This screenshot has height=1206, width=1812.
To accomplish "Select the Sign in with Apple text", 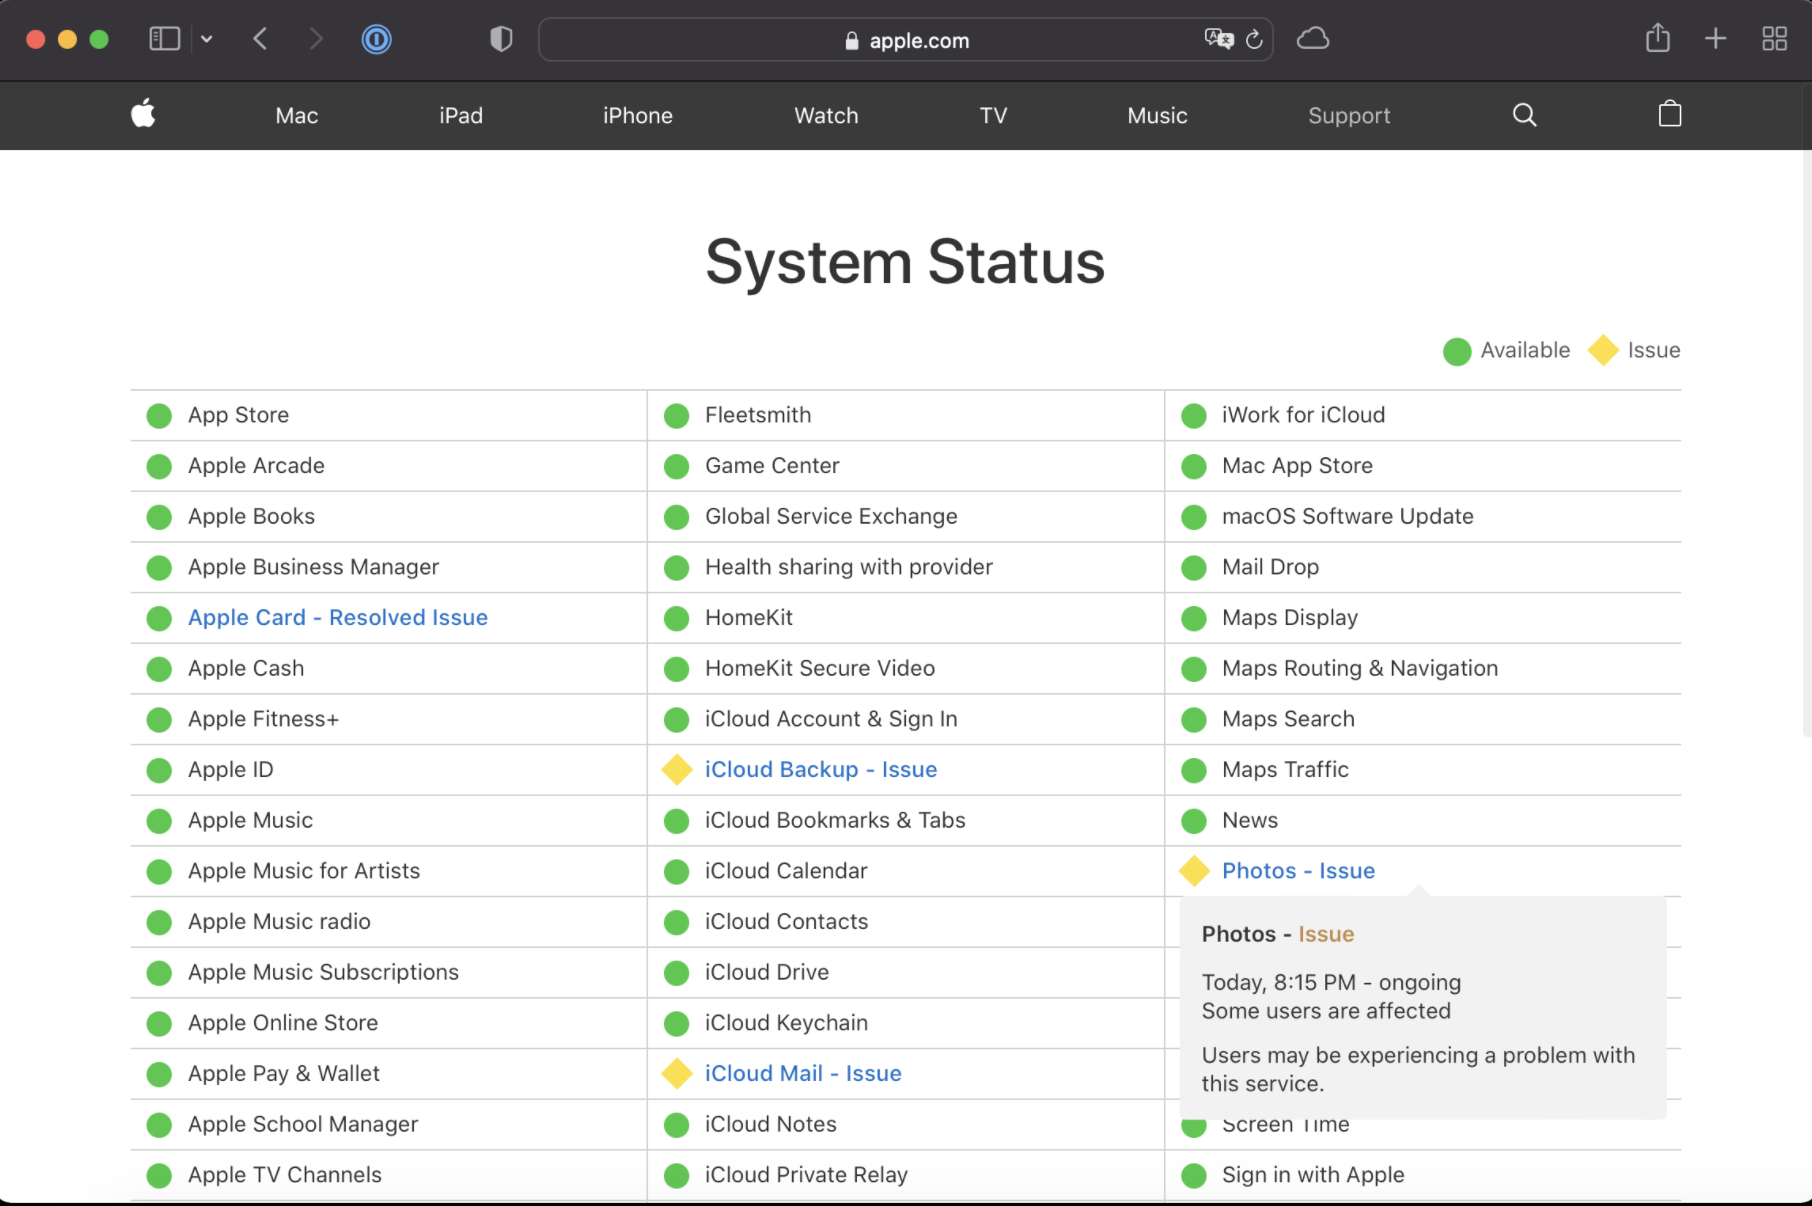I will click(1313, 1174).
